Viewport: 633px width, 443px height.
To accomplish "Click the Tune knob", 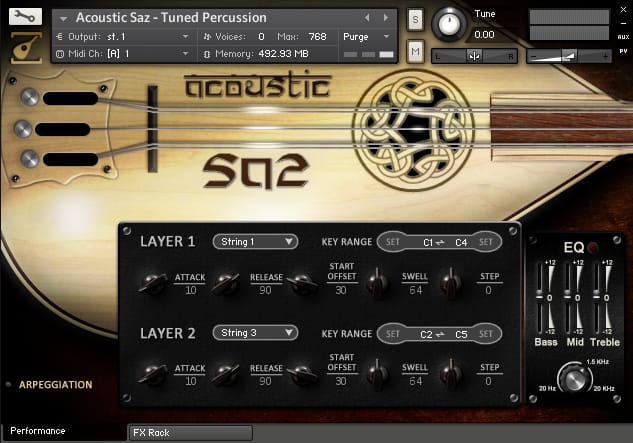I will 449,23.
